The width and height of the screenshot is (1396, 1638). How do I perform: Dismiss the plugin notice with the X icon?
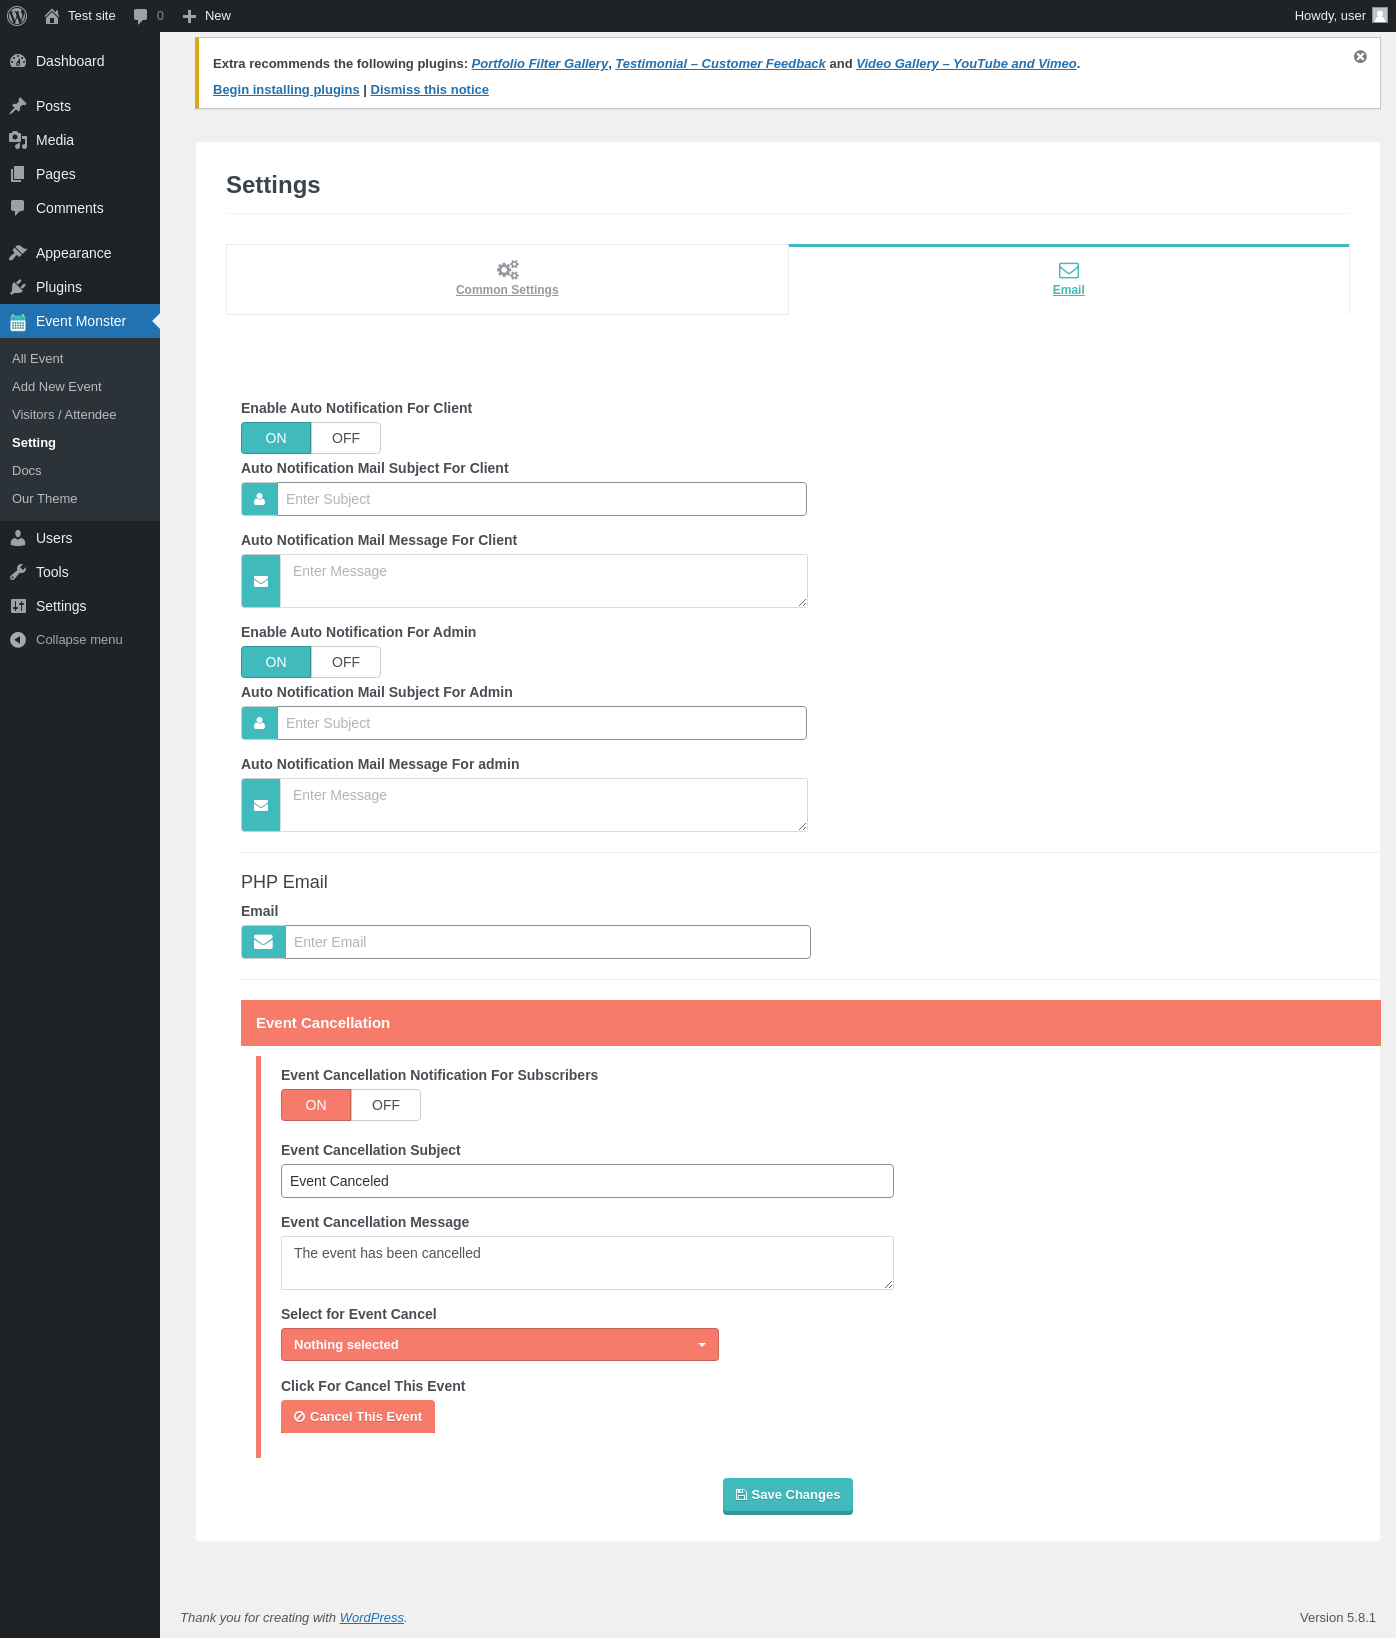(1360, 57)
